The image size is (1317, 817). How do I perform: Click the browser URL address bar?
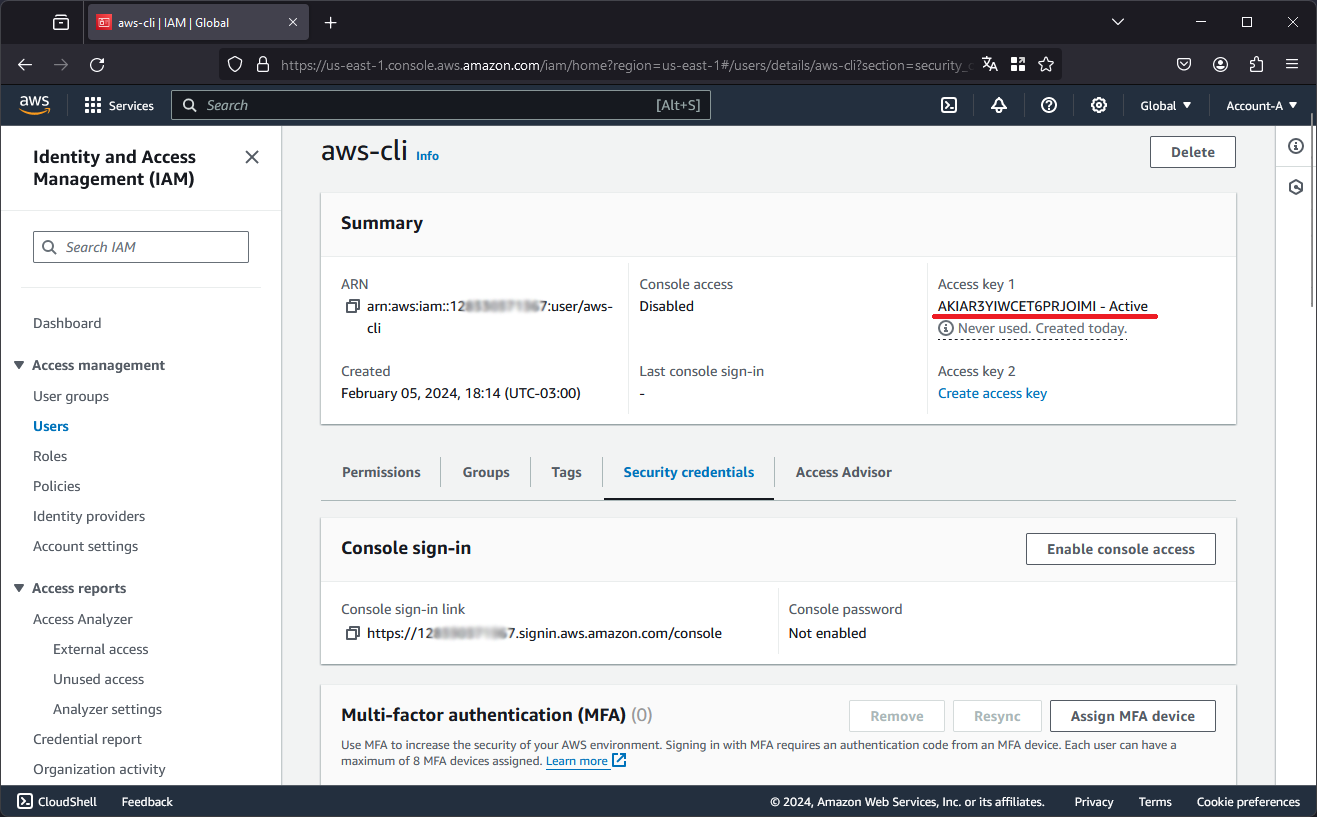point(624,64)
